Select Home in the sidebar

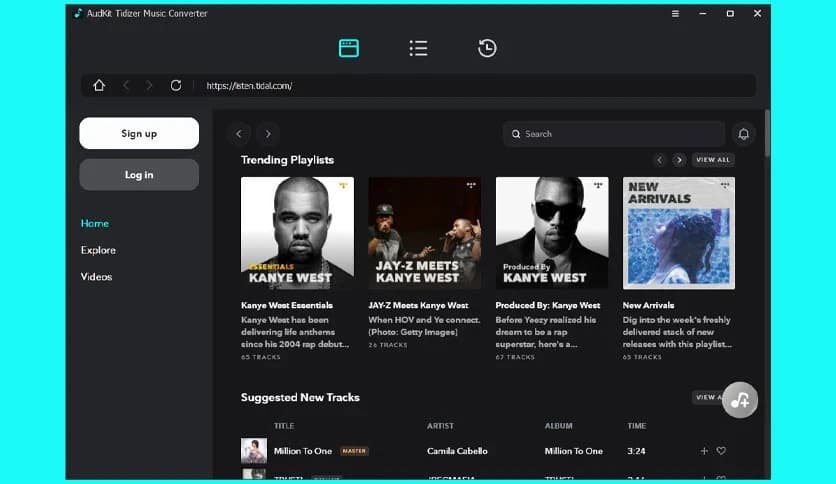[95, 223]
